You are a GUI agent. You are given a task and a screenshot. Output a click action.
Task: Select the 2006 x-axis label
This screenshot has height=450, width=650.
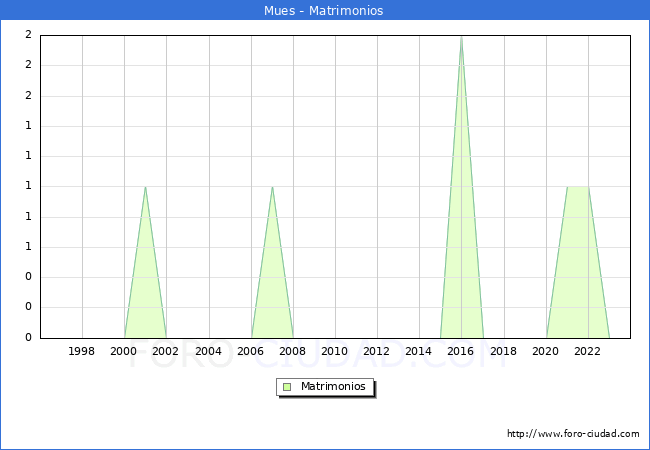pos(251,351)
